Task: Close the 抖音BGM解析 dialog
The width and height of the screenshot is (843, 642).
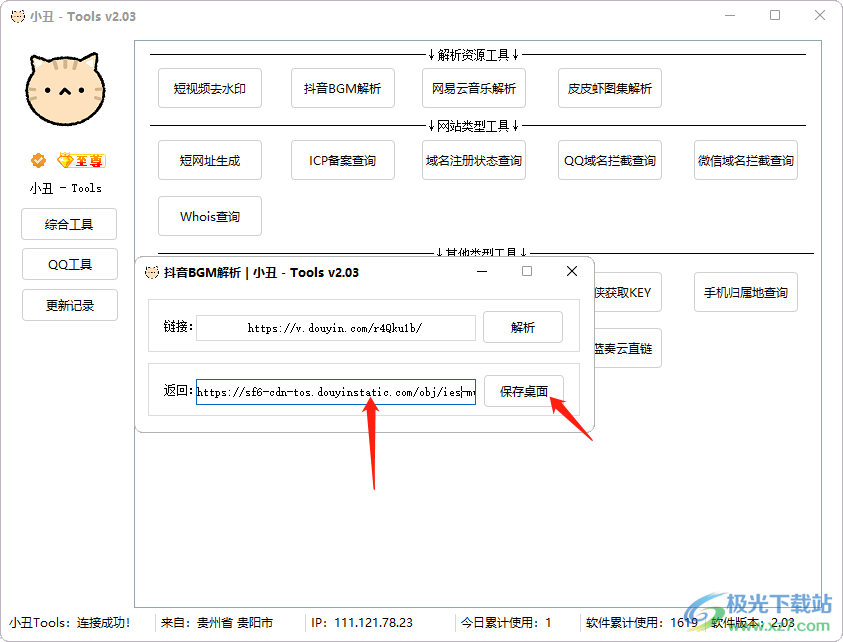Action: coord(572,272)
